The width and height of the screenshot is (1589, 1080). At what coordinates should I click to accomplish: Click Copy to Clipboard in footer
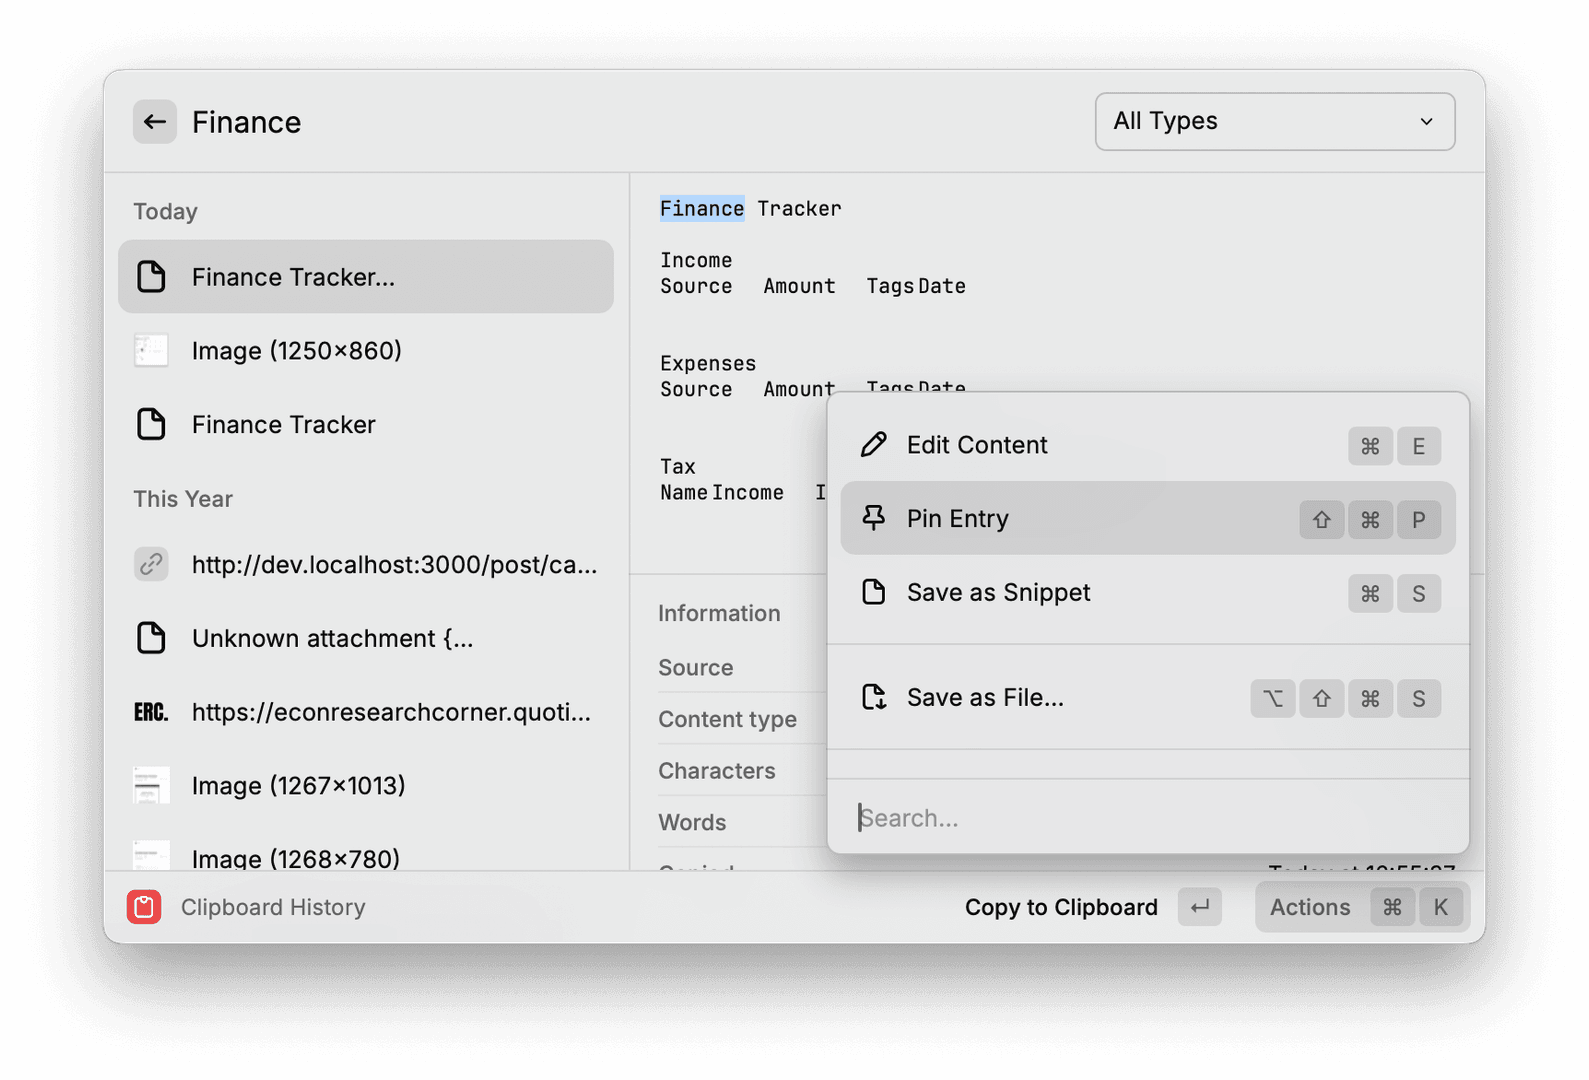(1061, 907)
